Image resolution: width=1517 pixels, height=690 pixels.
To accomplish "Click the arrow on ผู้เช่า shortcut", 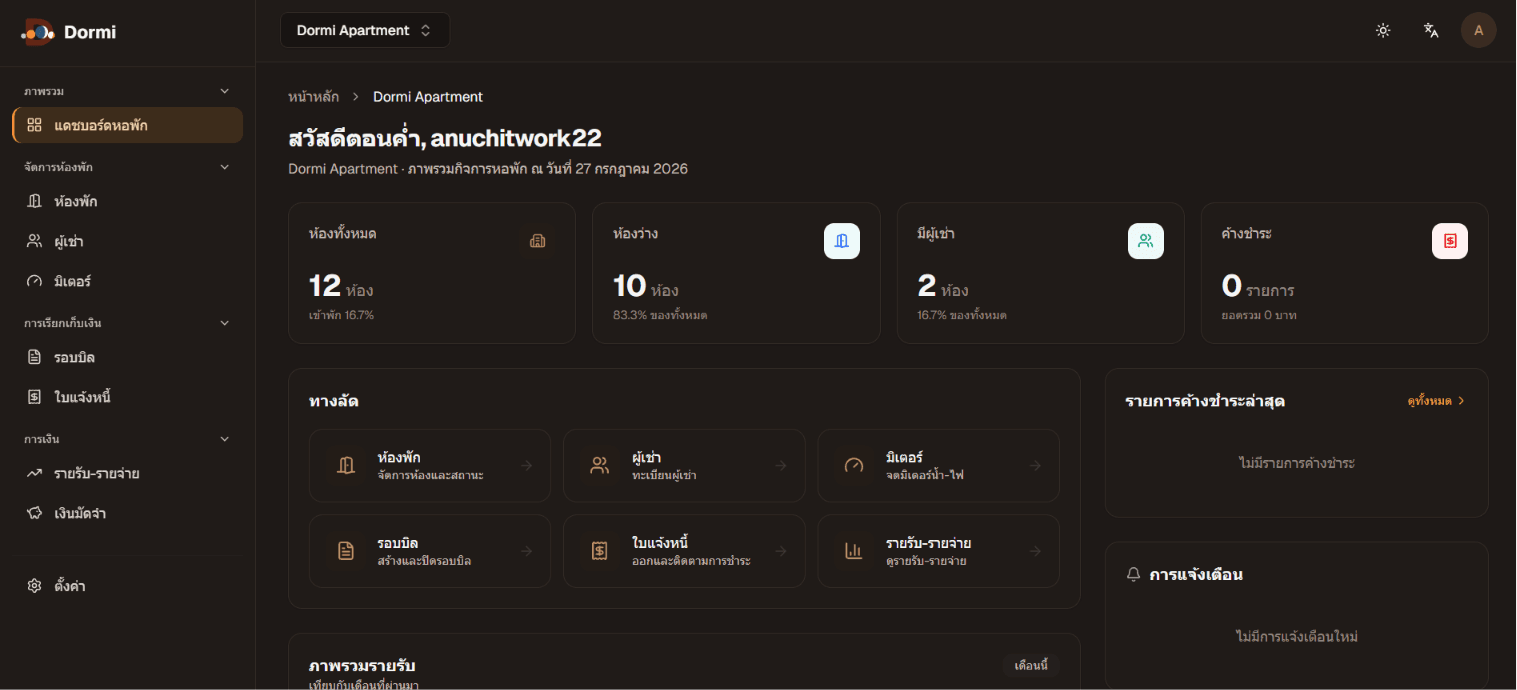I will click(x=781, y=465).
